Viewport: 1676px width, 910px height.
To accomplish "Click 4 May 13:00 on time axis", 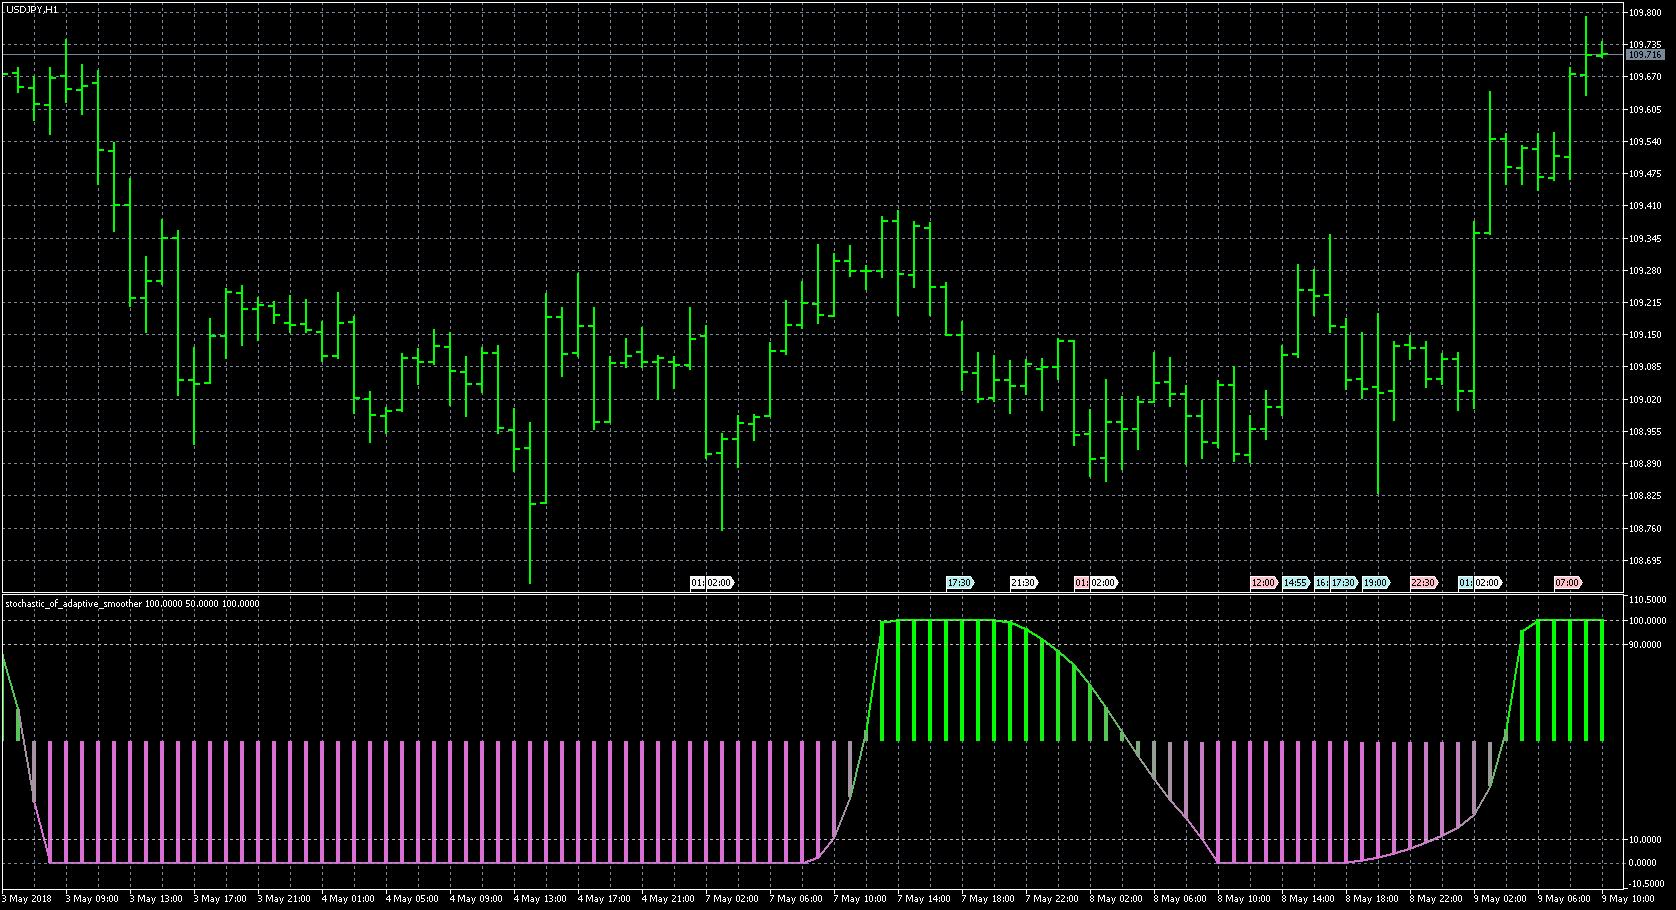I will click(x=540, y=899).
